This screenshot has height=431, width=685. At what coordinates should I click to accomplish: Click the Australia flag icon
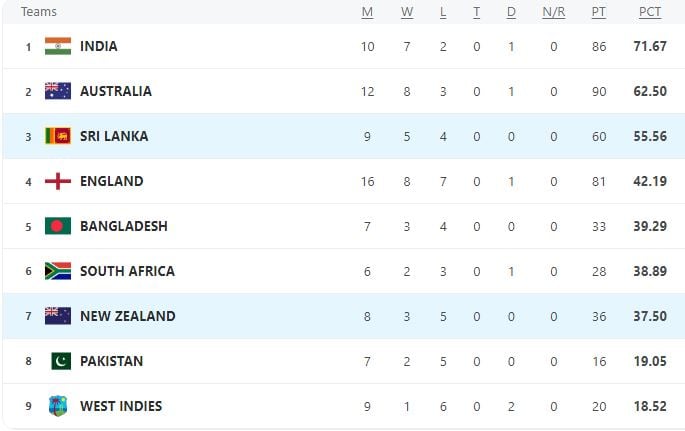[x=58, y=91]
